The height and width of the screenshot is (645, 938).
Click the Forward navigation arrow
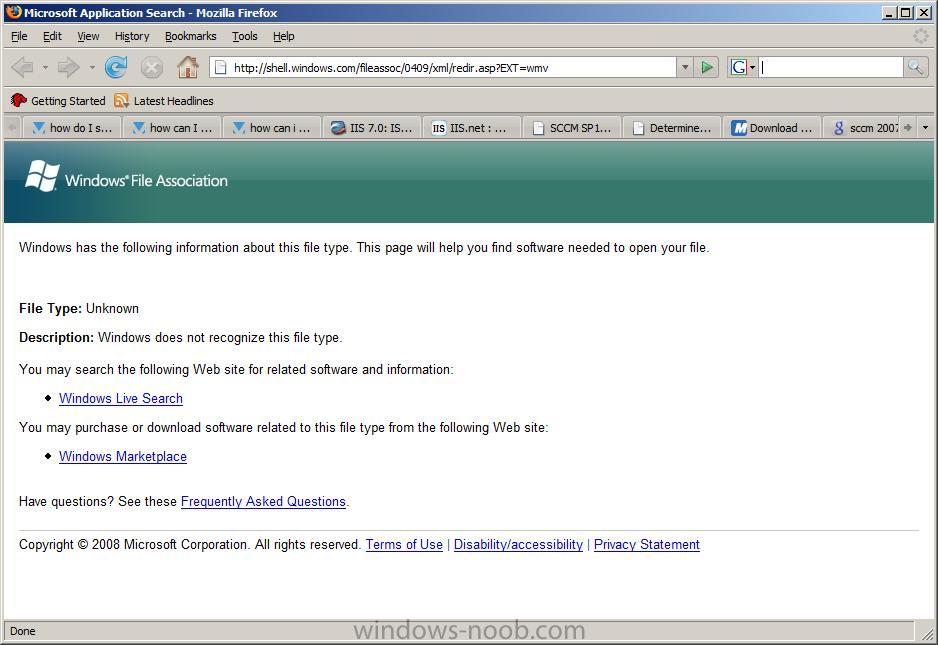(x=68, y=67)
